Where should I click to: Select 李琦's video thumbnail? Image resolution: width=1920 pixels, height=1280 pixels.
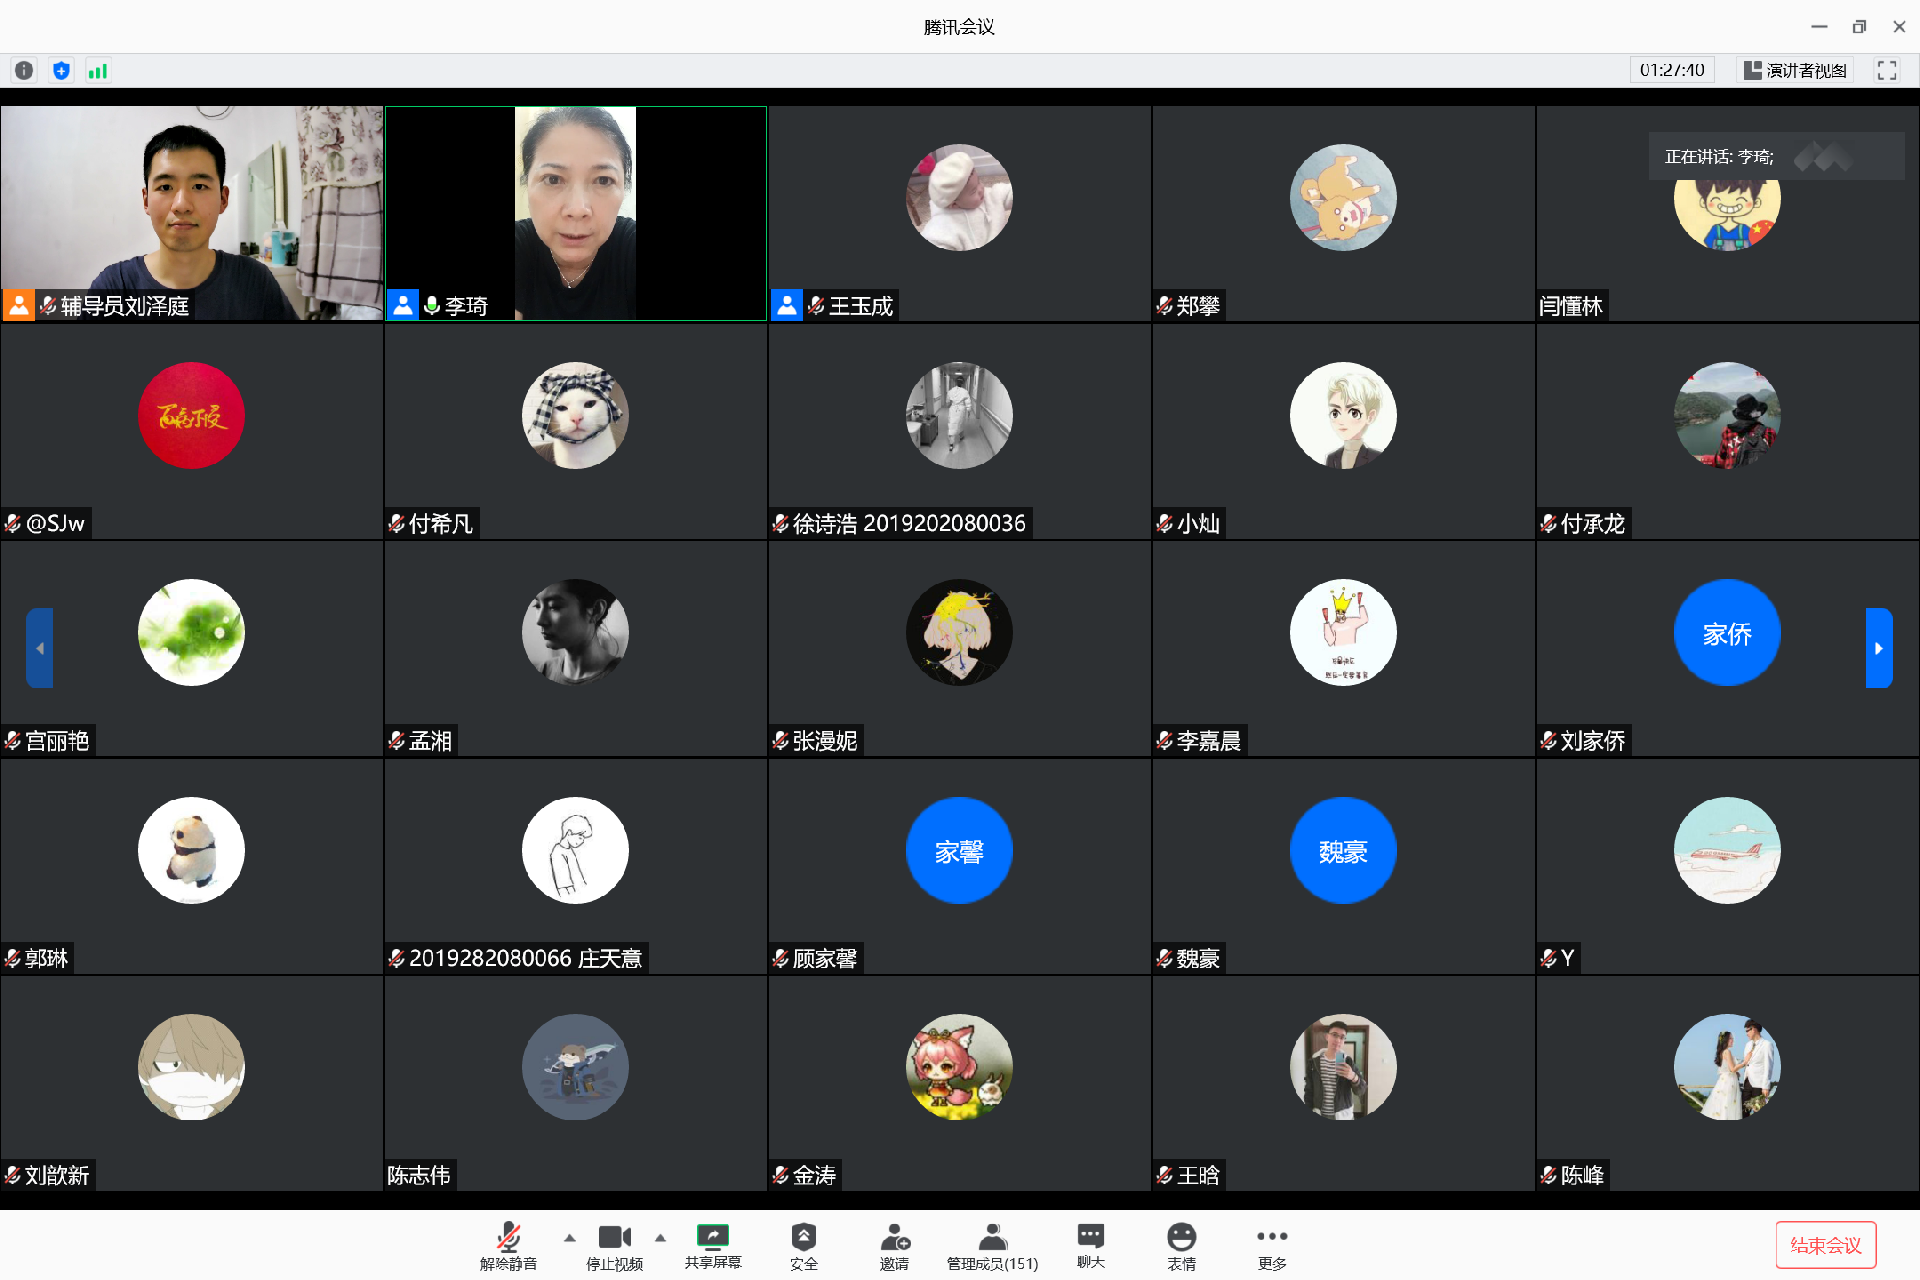[x=576, y=213]
